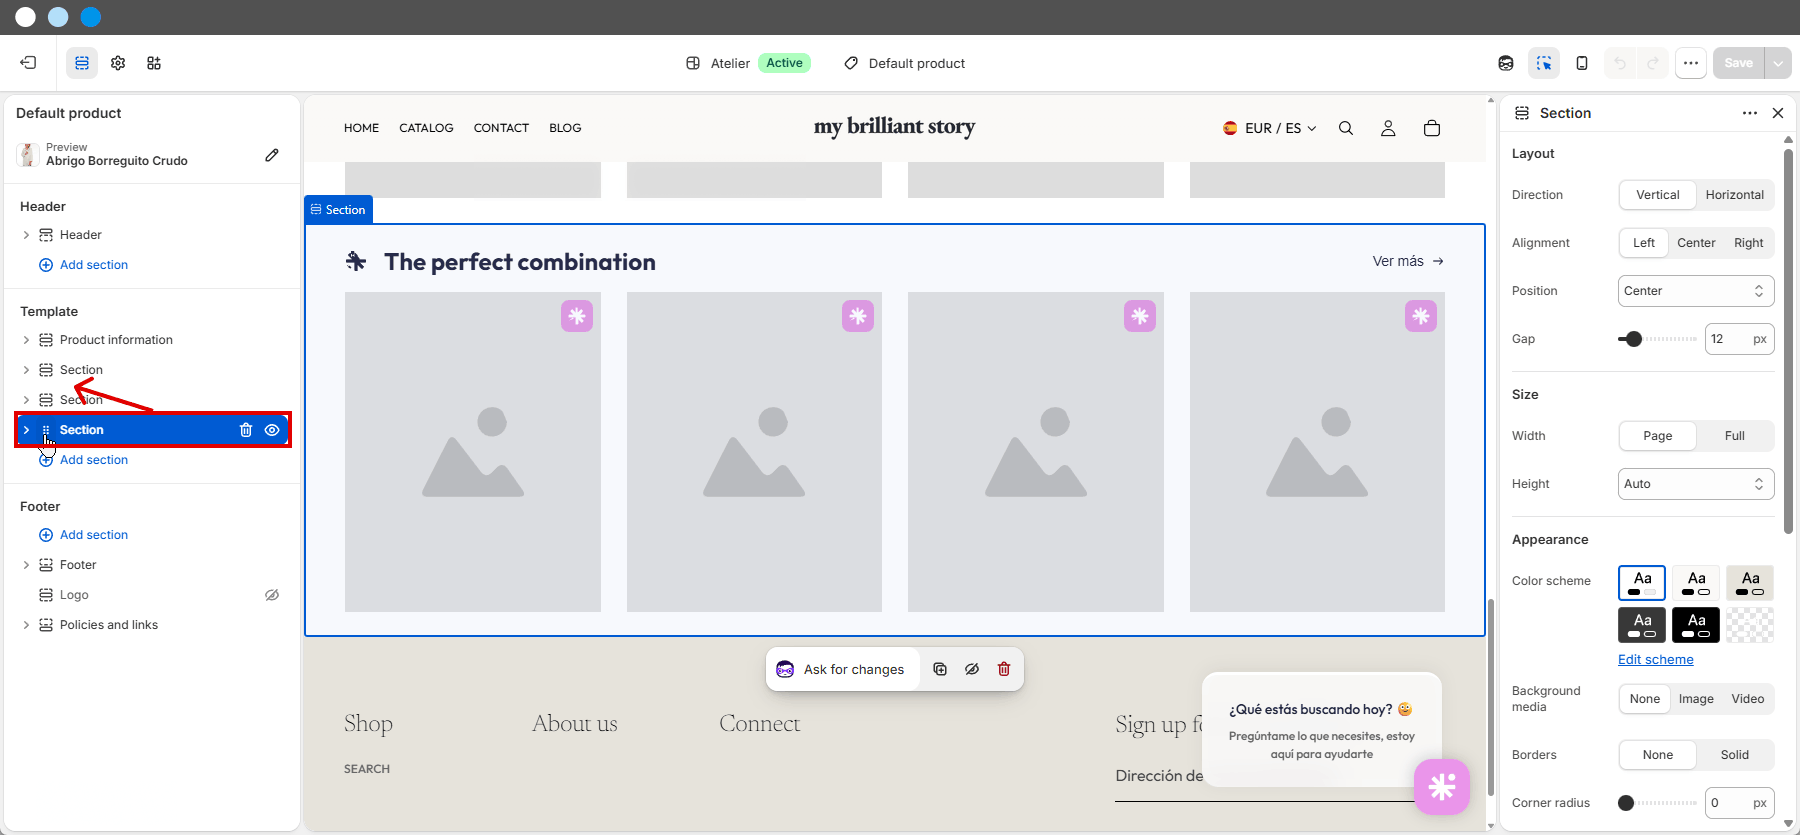Delete the selected Section via trash icon
The width and height of the screenshot is (1800, 835).
tap(246, 430)
